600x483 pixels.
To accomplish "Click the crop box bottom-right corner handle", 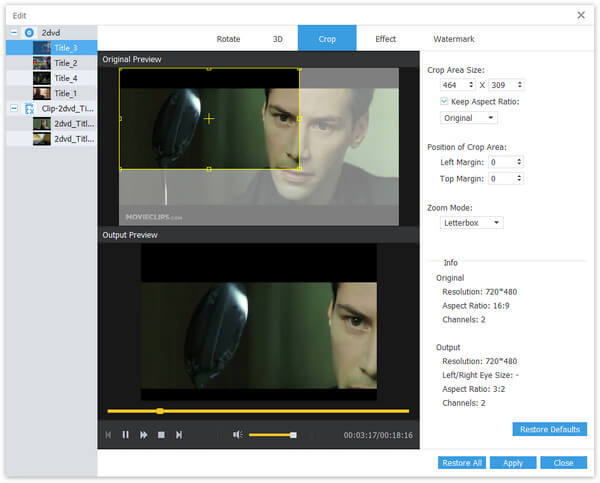I will point(299,169).
